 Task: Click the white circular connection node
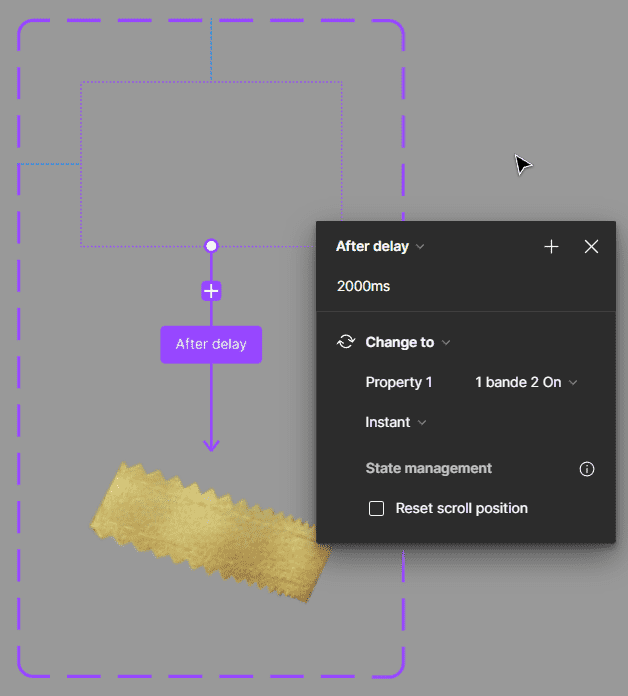click(211, 246)
